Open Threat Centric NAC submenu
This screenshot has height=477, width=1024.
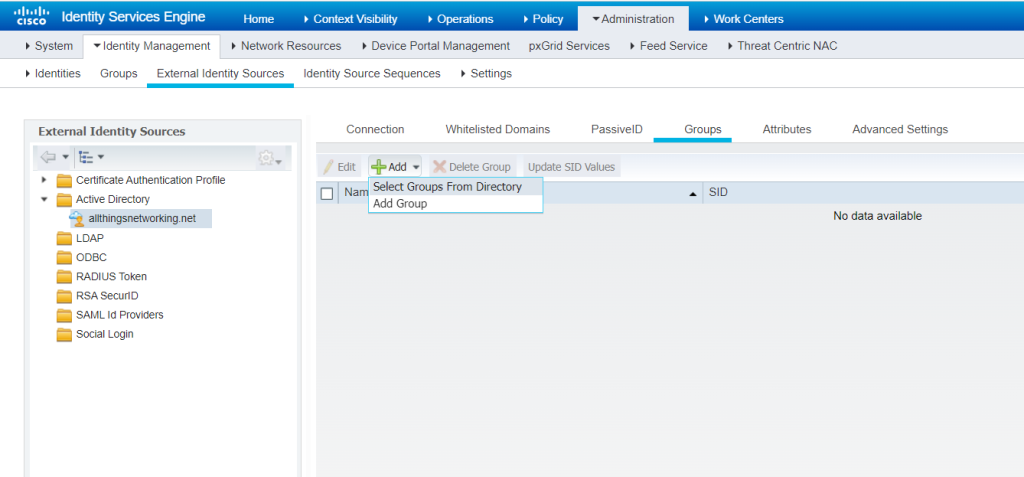[x=782, y=46]
